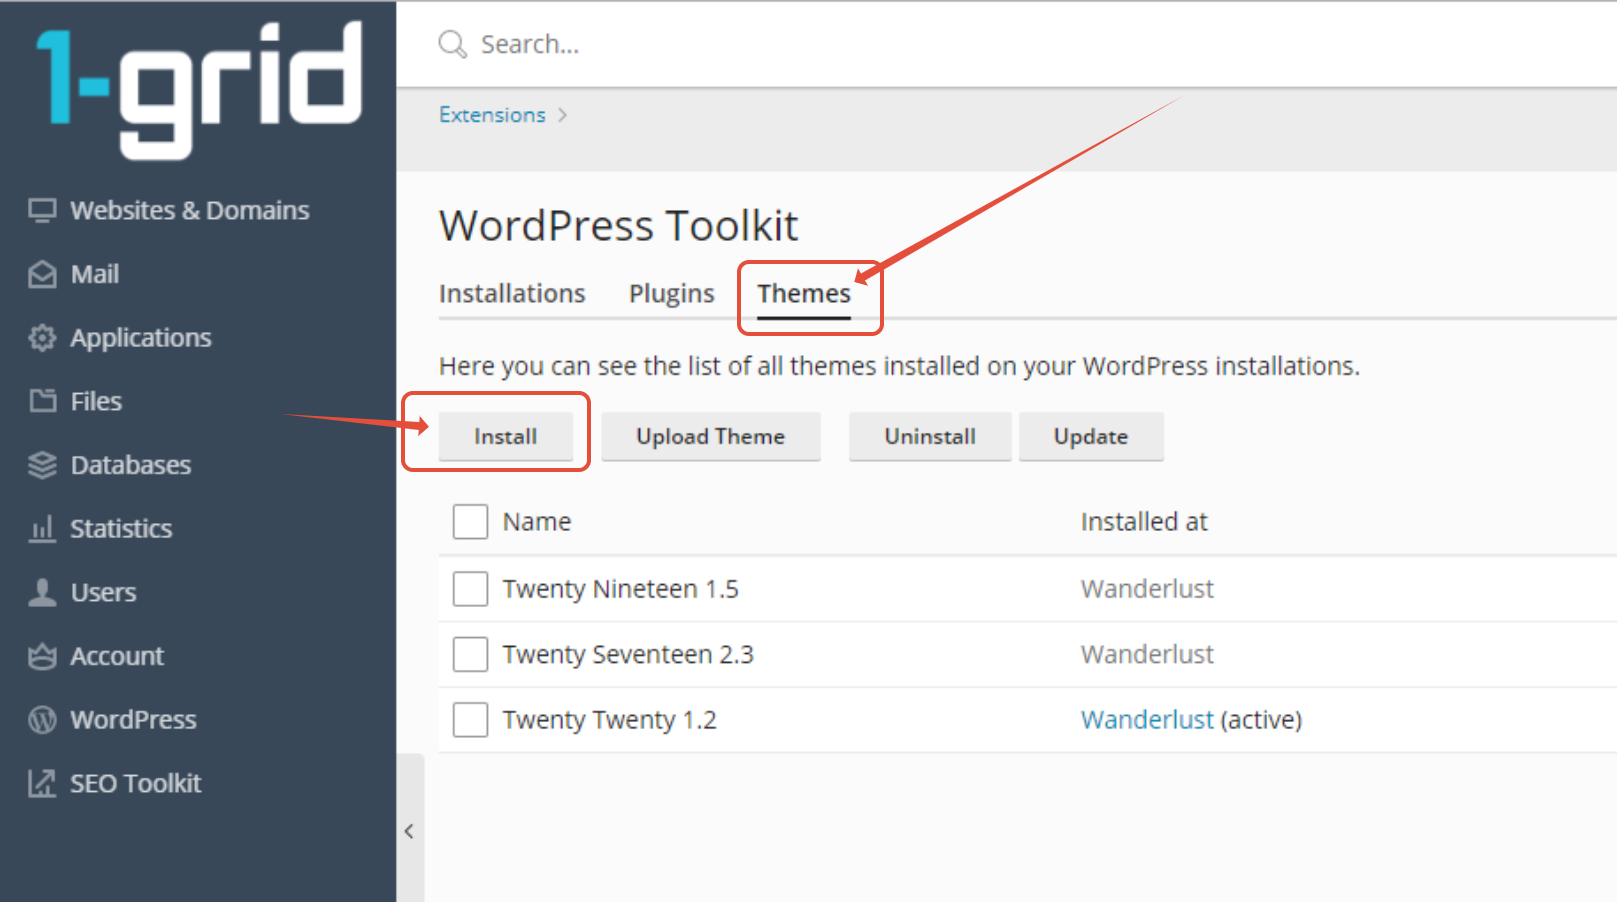The image size is (1617, 902).
Task: Click the Mail envelope icon
Action: coord(42,275)
